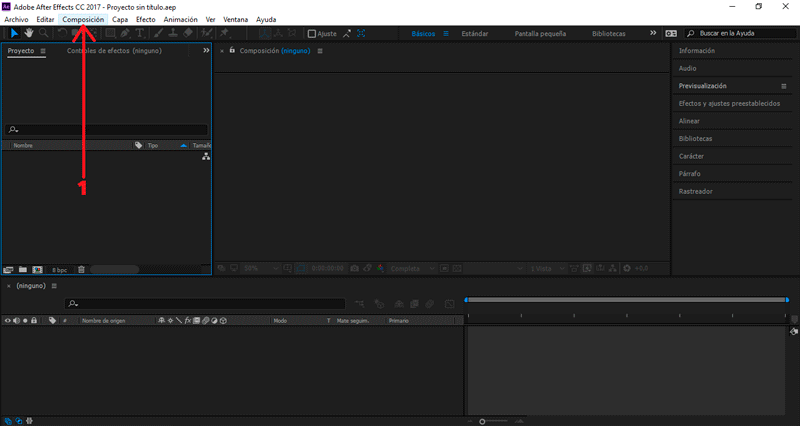Toggle the lock column header in timeline
Image resolution: width=800 pixels, height=426 pixels.
[x=34, y=320]
